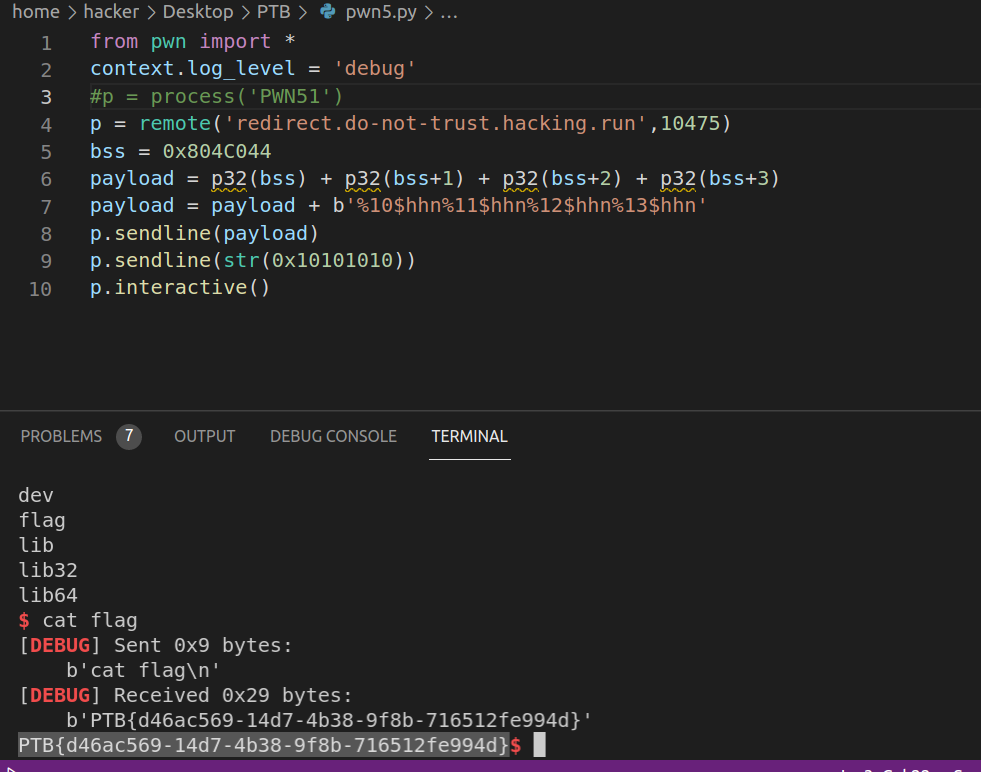
Task: Open the 'Desktop' breadcrumb segment
Action: click(198, 12)
